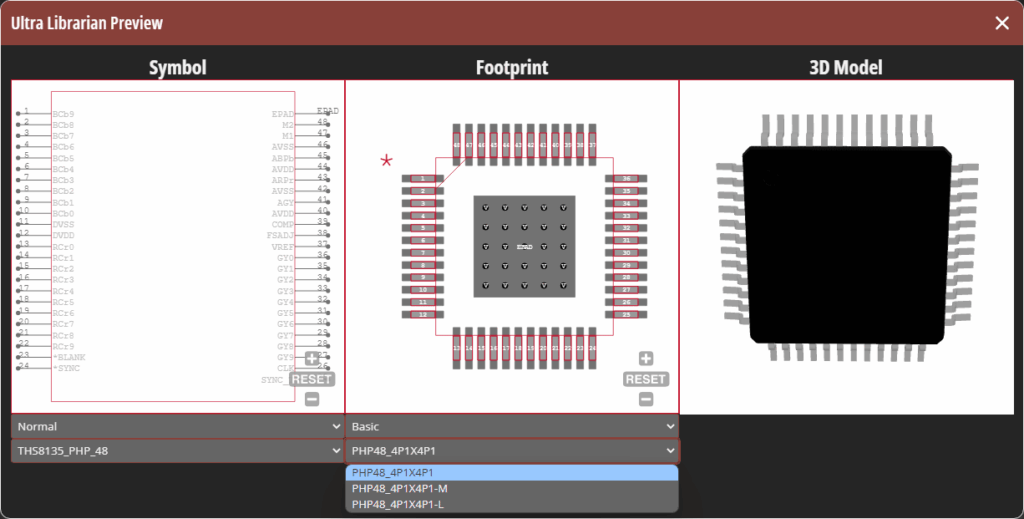This screenshot has height=519, width=1024.
Task: Zoom in on the Footprint preview
Action: (646, 358)
